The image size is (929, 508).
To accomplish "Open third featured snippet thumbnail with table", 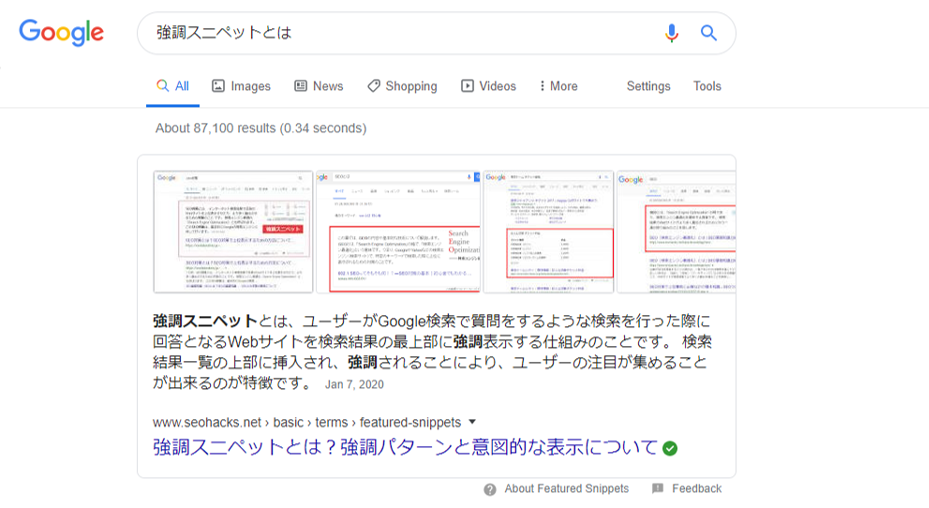I will (548, 232).
